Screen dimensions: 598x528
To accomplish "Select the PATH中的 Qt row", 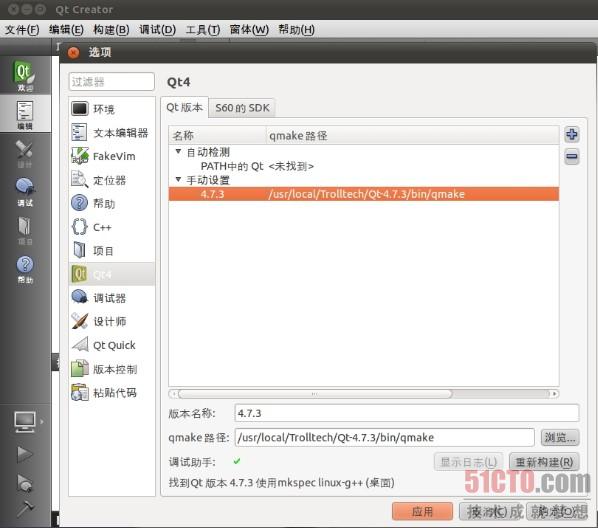I will click(x=364, y=166).
